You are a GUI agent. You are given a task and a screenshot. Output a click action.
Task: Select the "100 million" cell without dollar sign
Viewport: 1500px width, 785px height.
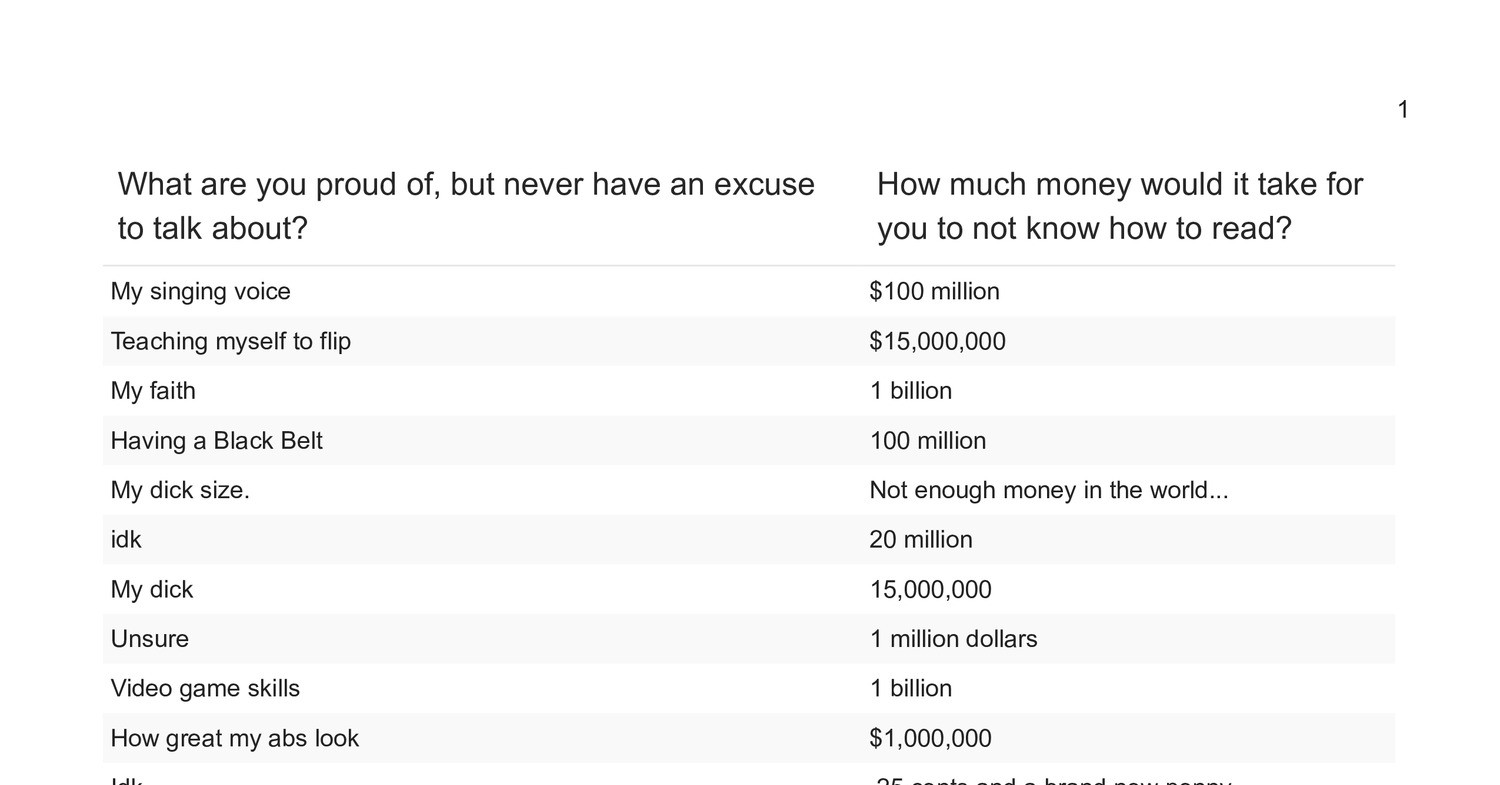pyautogui.click(x=927, y=441)
